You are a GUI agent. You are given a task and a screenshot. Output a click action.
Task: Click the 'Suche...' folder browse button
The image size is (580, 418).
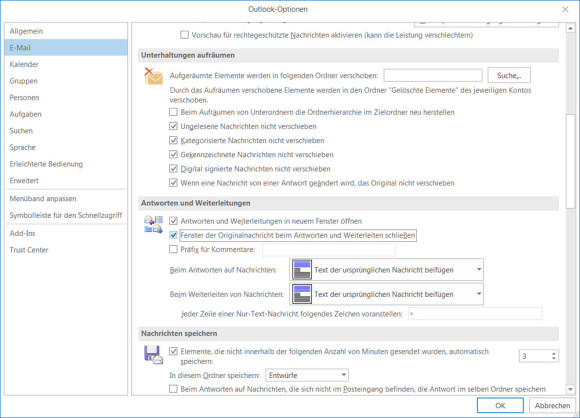pos(509,75)
